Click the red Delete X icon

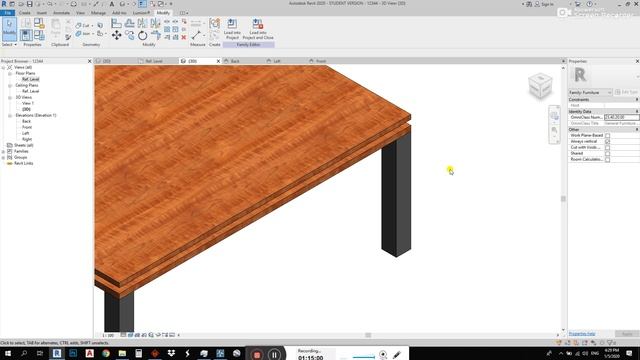184,37
